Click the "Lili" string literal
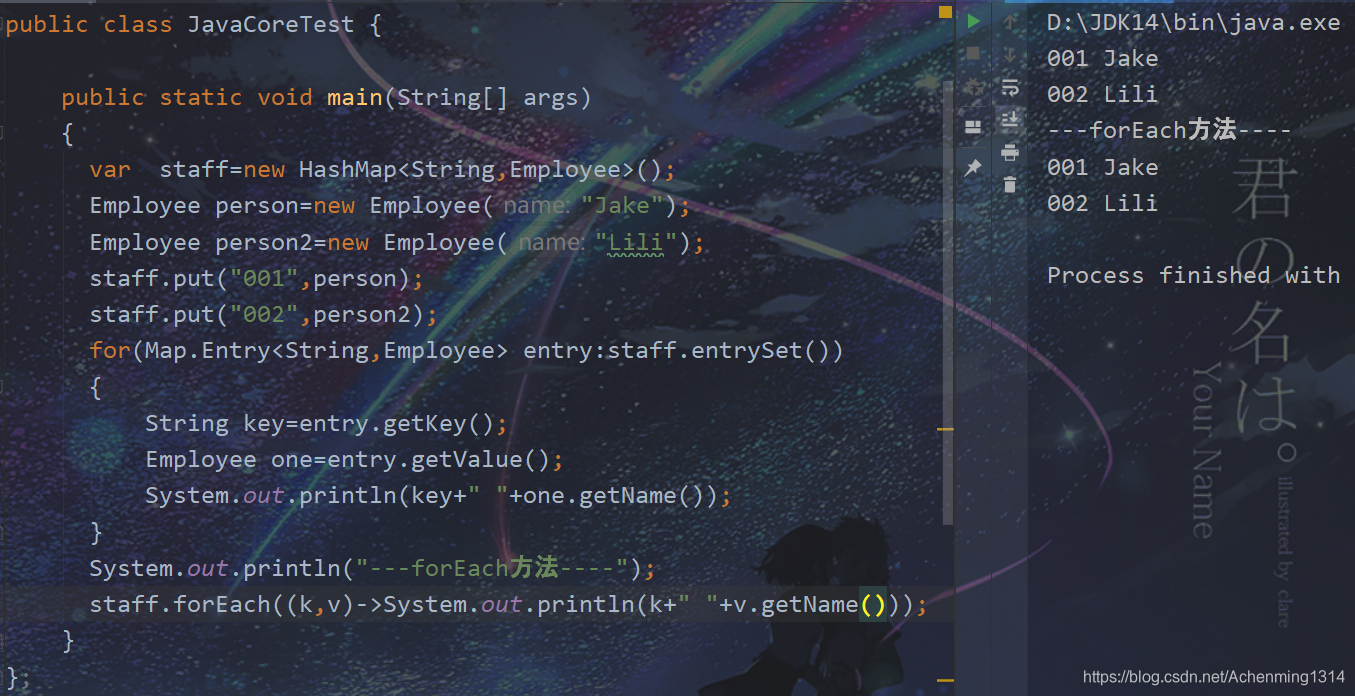The height and width of the screenshot is (696, 1355). tap(636, 242)
